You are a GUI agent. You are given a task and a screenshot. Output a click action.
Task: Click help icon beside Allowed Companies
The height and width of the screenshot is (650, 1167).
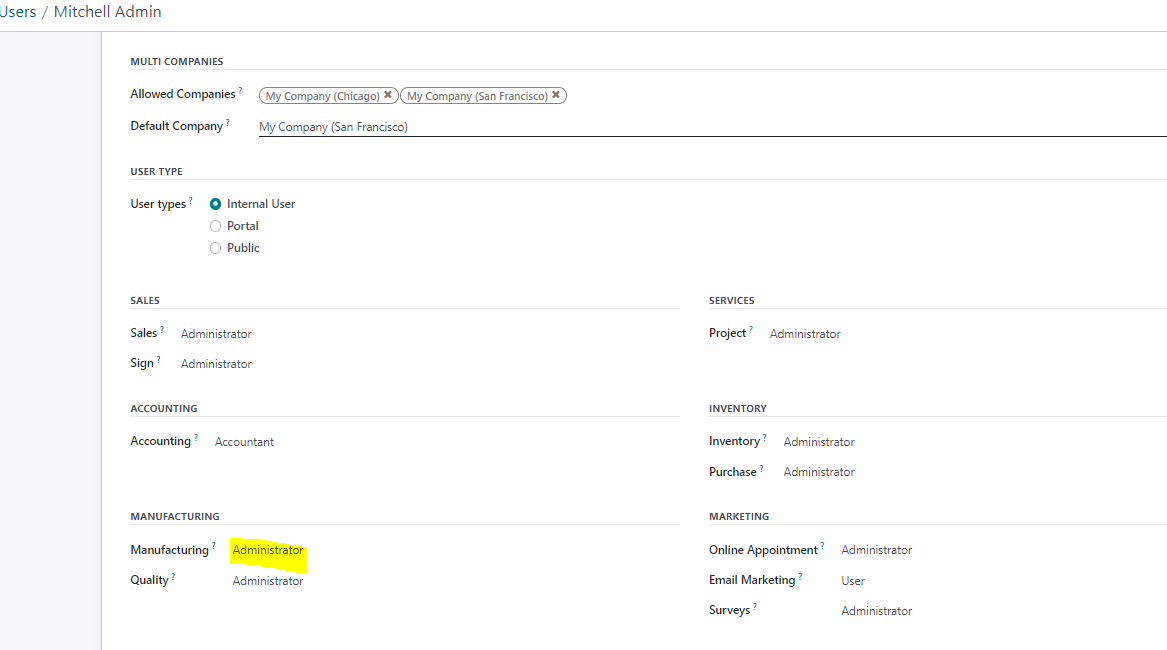(240, 91)
